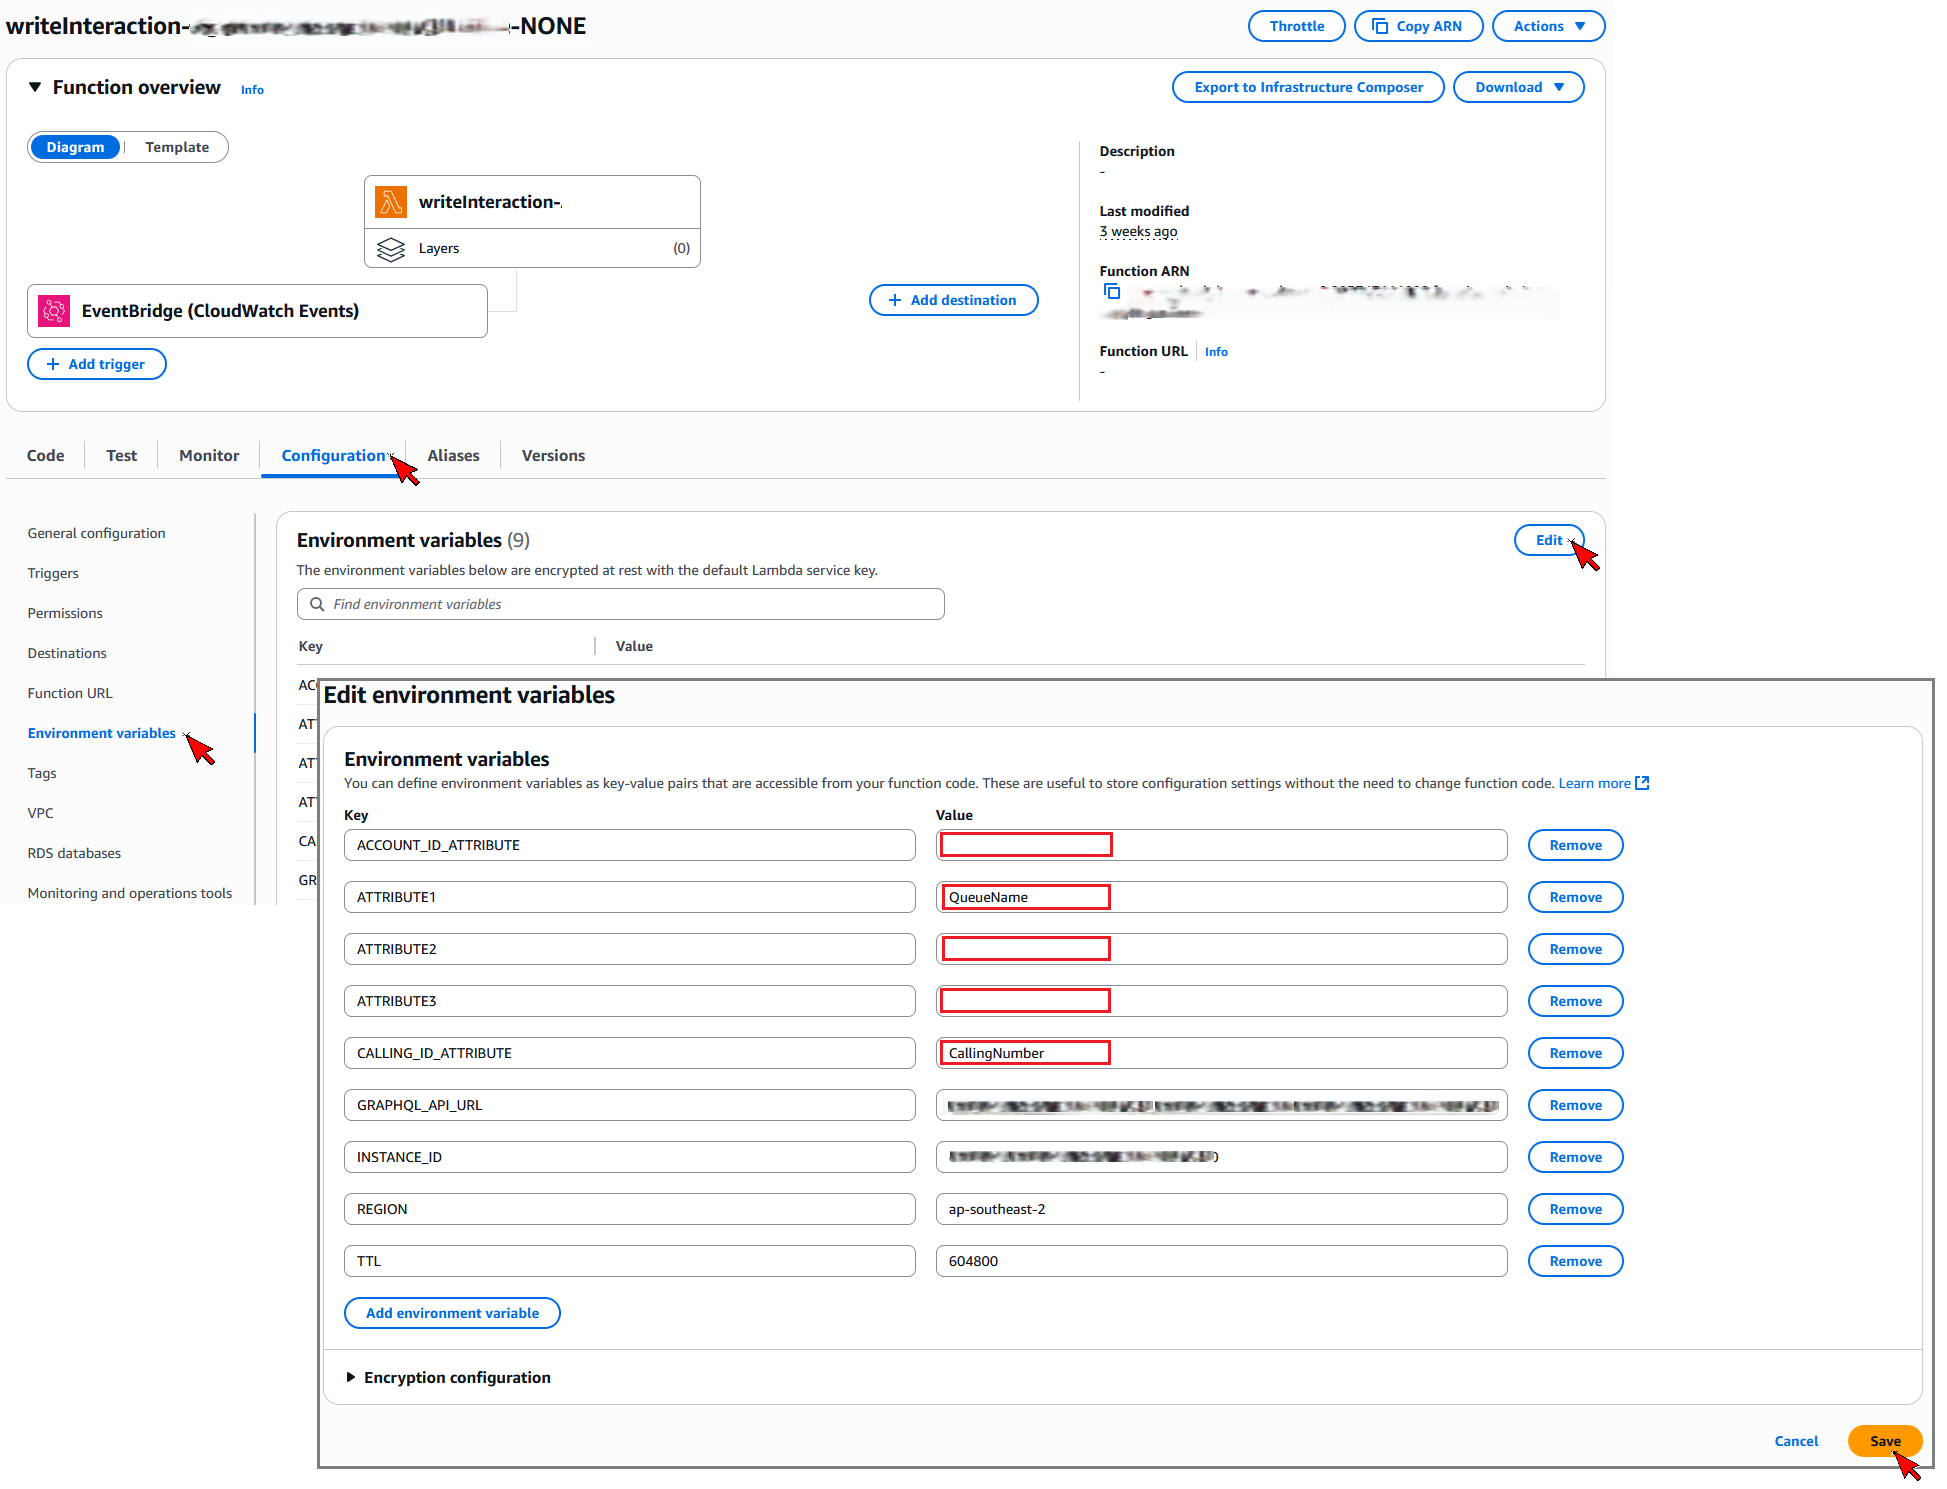Remove the TTL environment variable
1947x1489 pixels.
pyautogui.click(x=1574, y=1261)
